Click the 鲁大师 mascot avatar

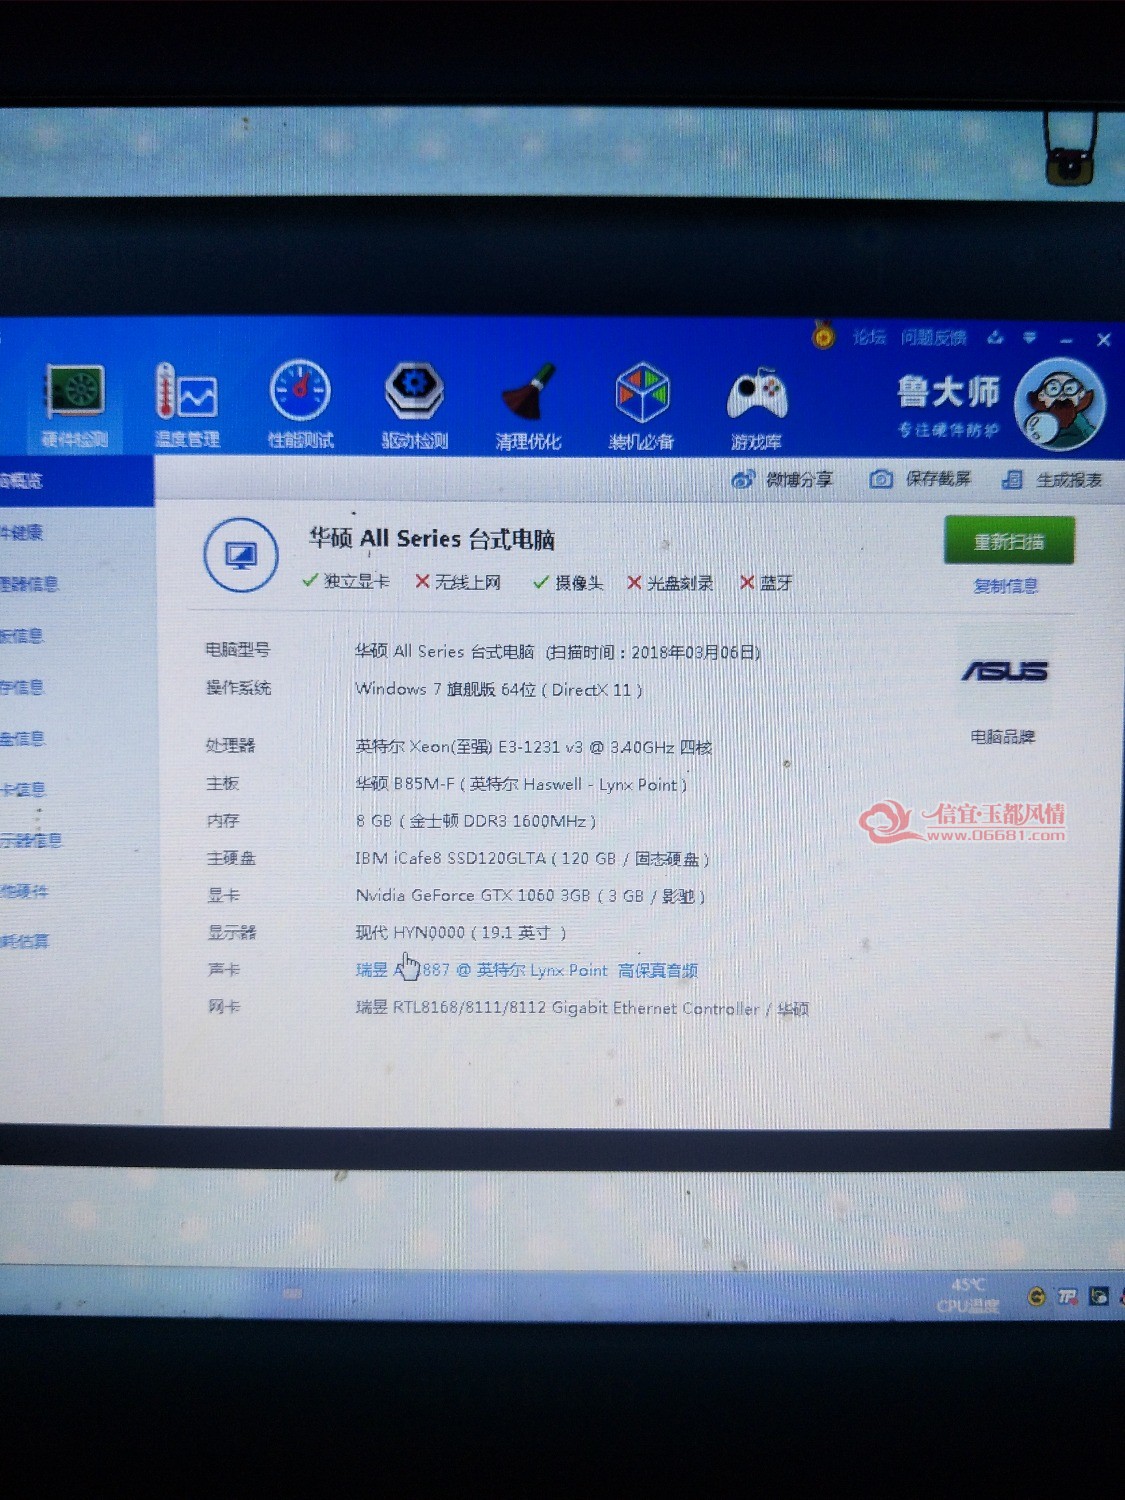pos(1060,404)
